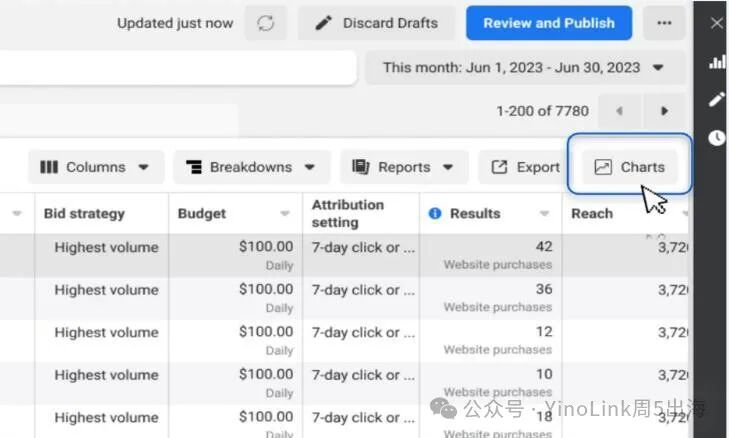Open the Columns dropdown
Image resolution: width=729 pixels, height=438 pixels.
pyautogui.click(x=95, y=167)
